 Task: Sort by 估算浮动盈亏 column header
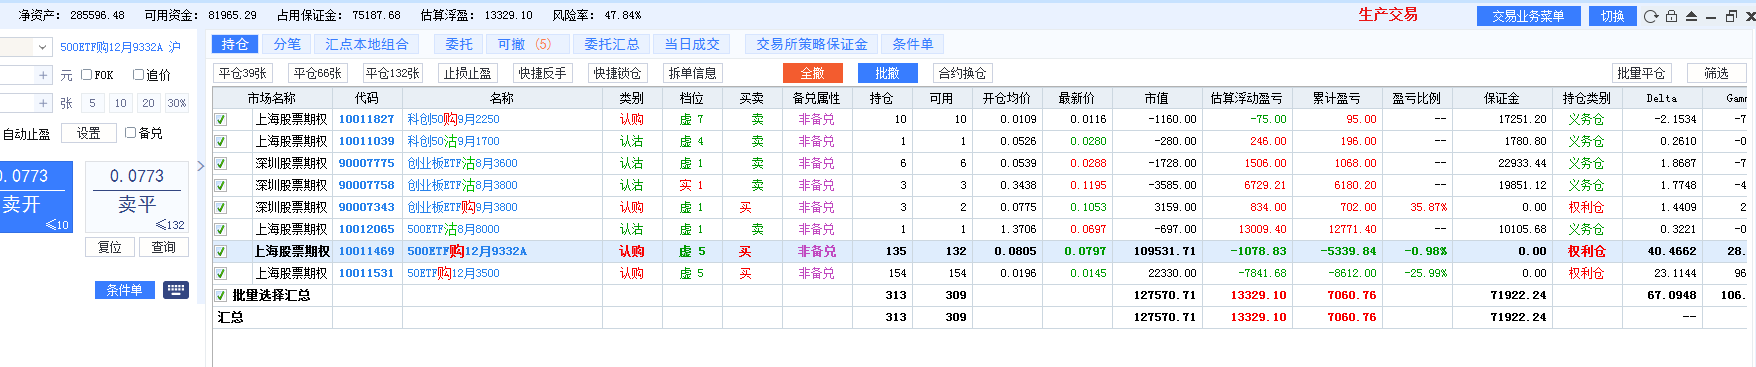point(1246,98)
